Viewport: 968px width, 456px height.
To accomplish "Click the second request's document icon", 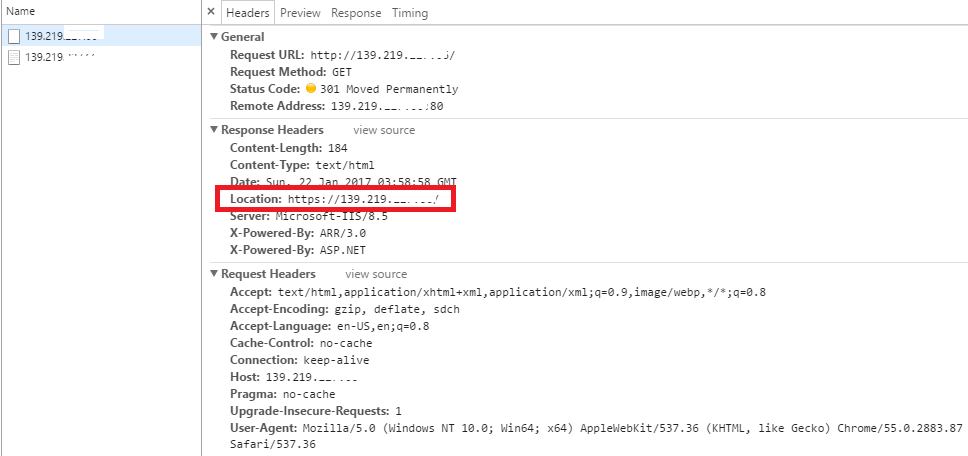I will [x=14, y=57].
